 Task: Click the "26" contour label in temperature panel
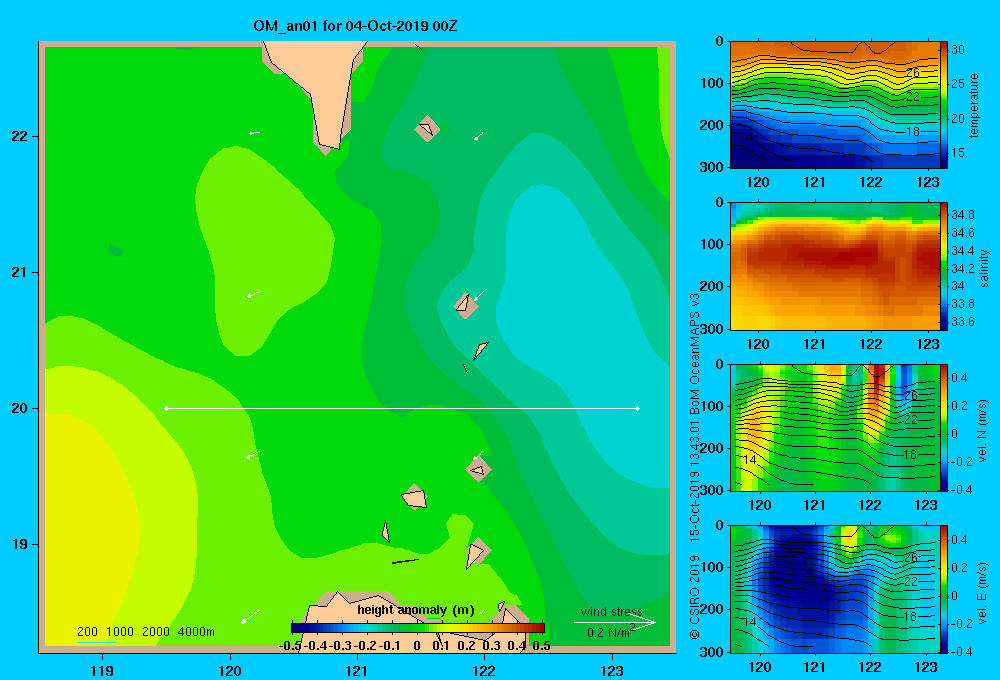point(913,72)
